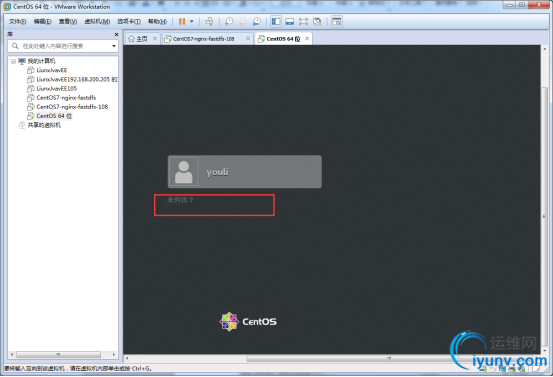The image size is (553, 377).
Task: Click the youli user avatar icon
Action: (184, 172)
